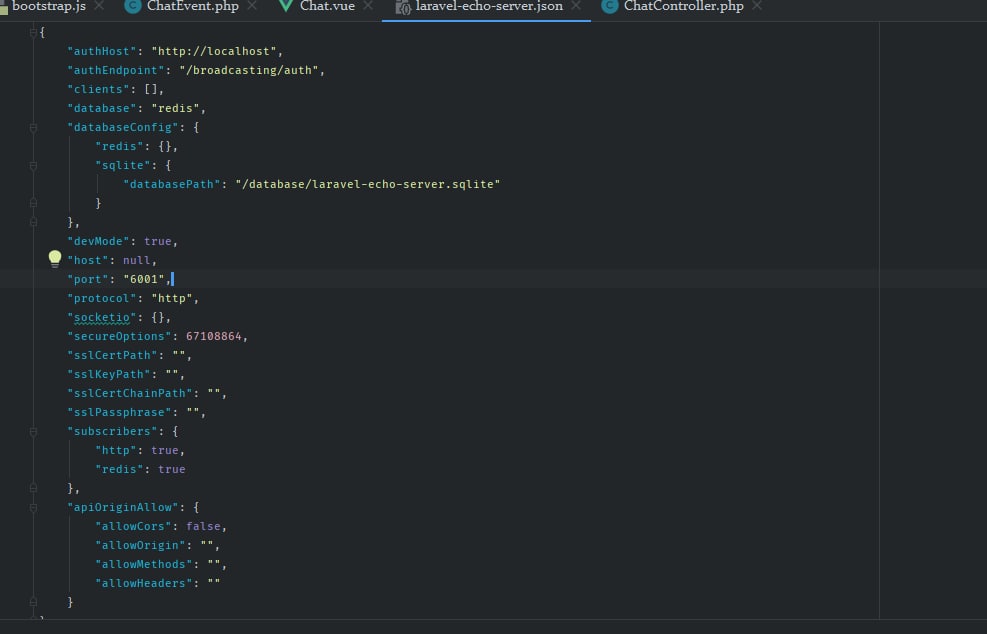Viewport: 987px width, 634px height.
Task: Click the "host" key
Action: [x=88, y=260]
